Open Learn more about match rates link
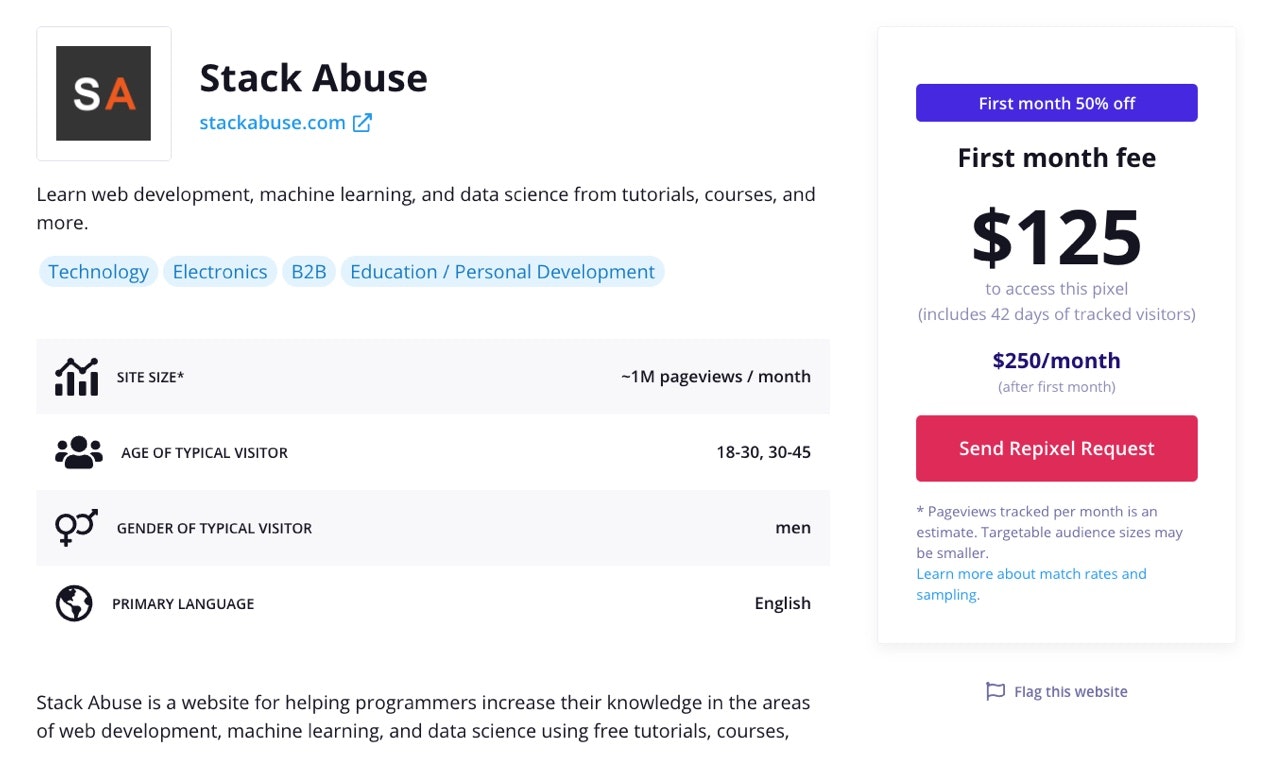This screenshot has width=1270, height=760. (1031, 574)
